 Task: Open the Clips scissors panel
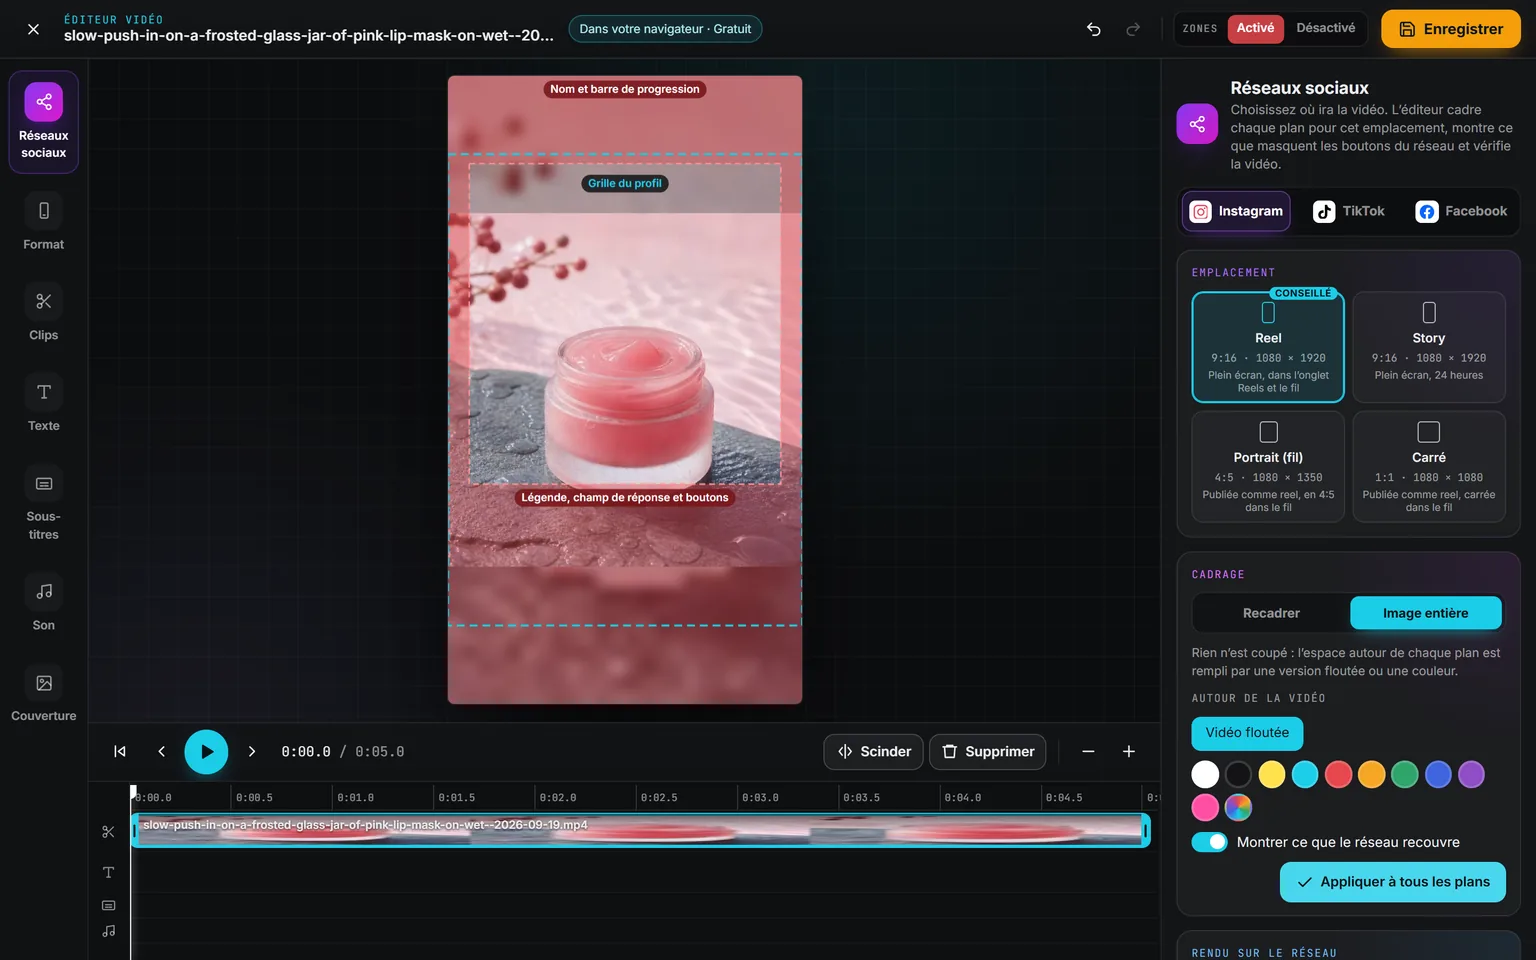pyautogui.click(x=44, y=313)
